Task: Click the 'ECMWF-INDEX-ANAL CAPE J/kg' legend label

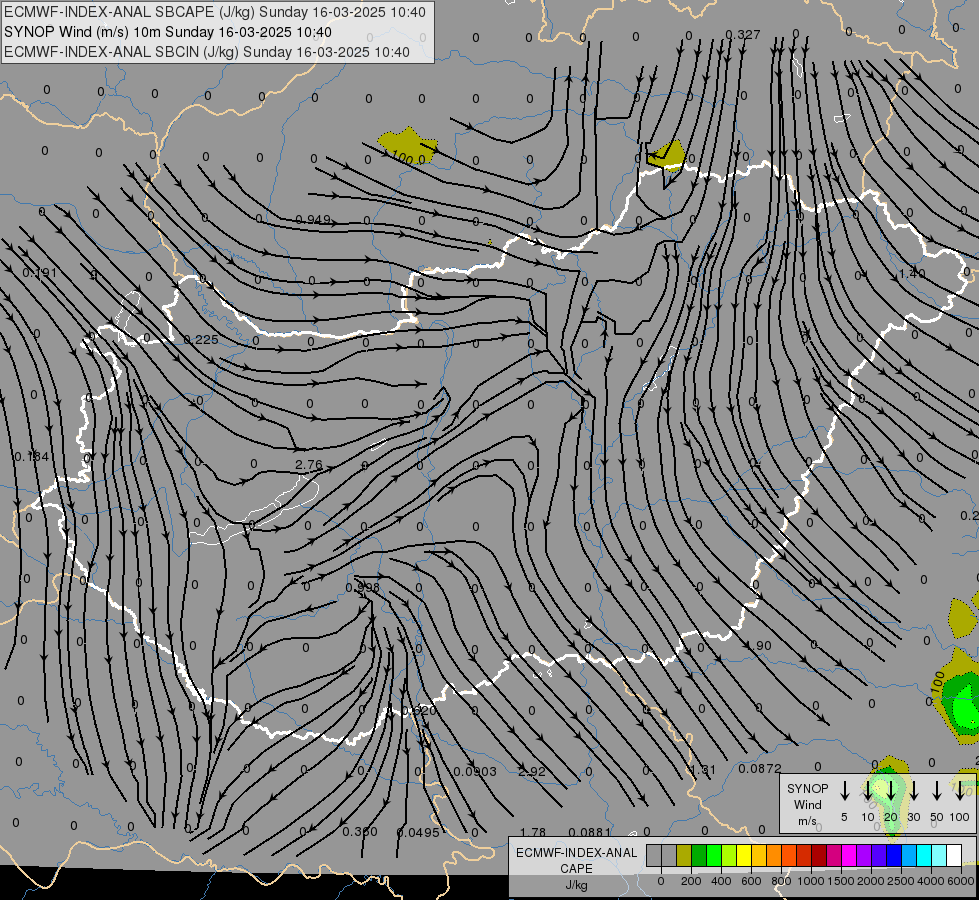Action: pyautogui.click(x=576, y=868)
